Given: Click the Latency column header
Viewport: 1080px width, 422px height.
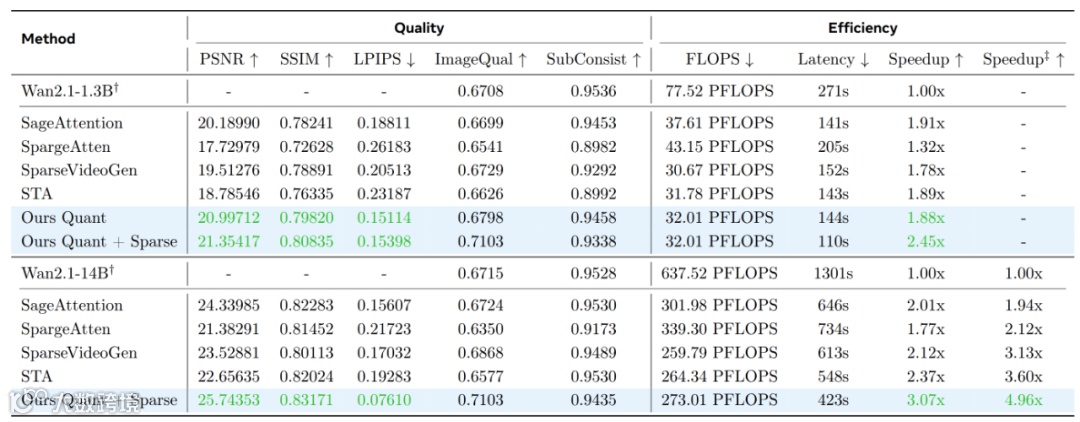Looking at the screenshot, I should 833,60.
